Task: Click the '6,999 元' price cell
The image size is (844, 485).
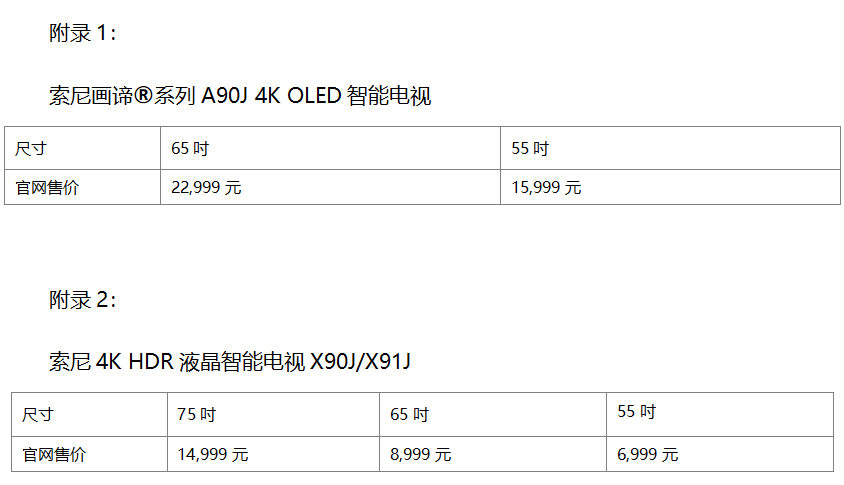Action: point(648,454)
